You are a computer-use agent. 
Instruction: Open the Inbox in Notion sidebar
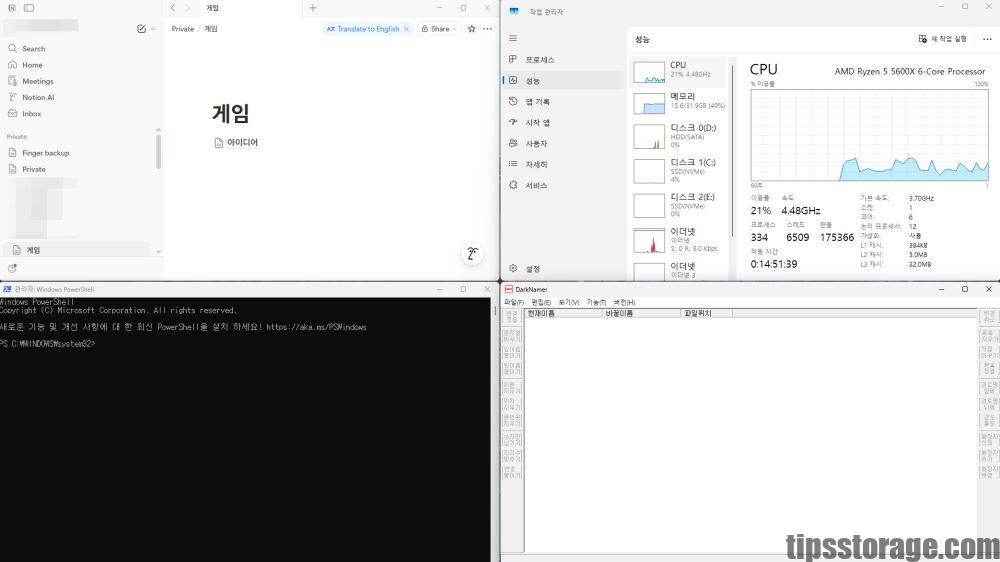tap(32, 114)
